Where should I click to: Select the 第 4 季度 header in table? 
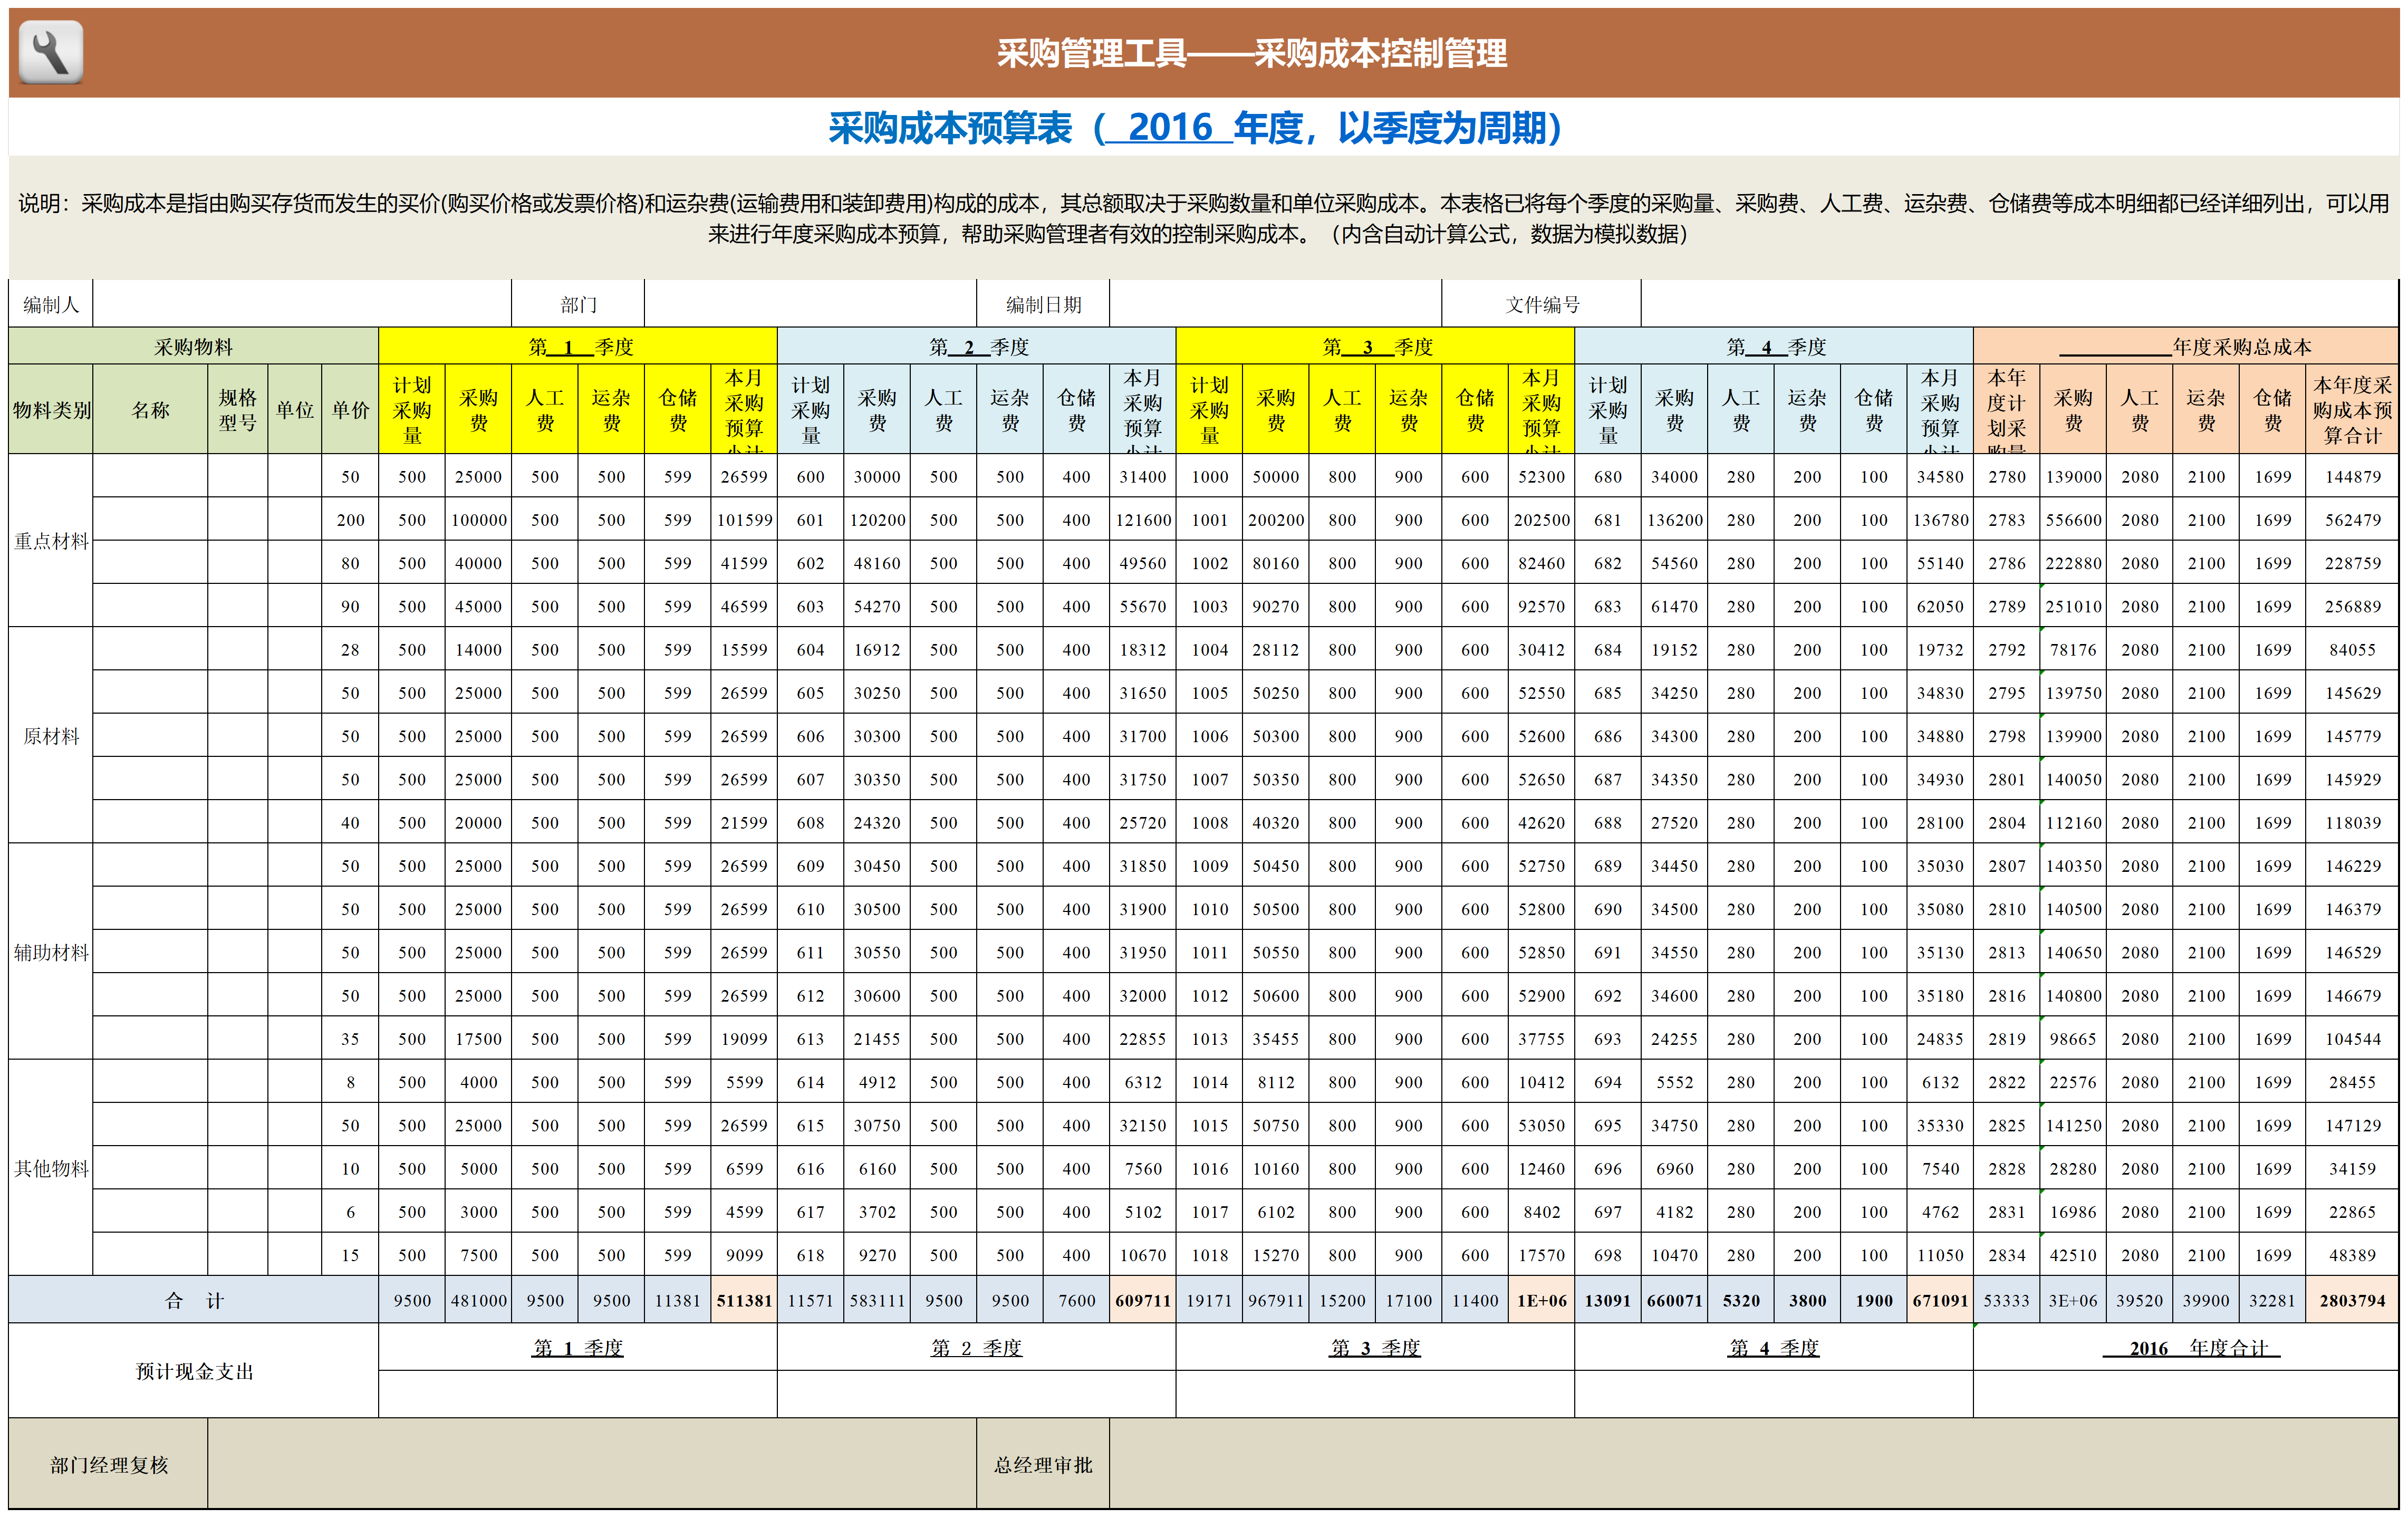point(1774,346)
